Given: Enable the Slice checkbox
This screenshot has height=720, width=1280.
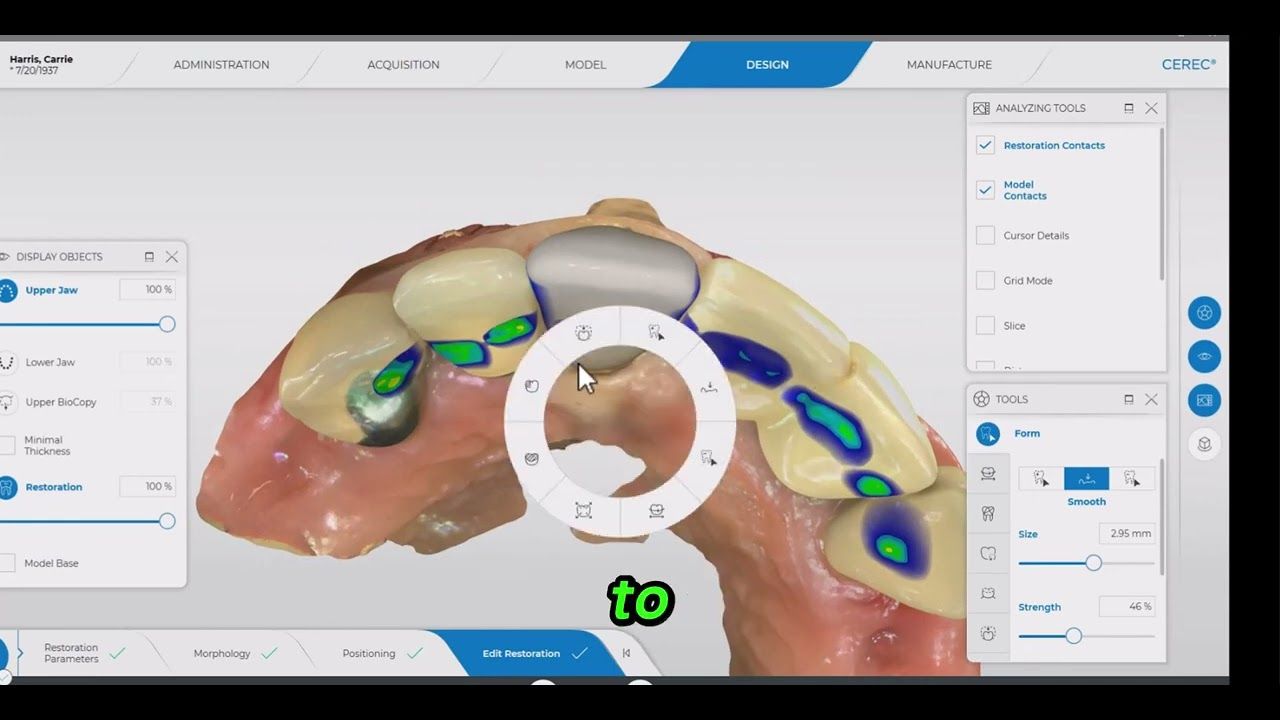Looking at the screenshot, I should click(x=985, y=326).
